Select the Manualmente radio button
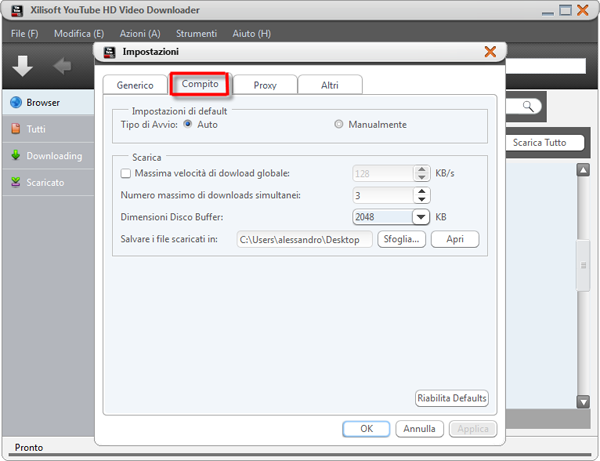The height and width of the screenshot is (461, 600). point(339,124)
